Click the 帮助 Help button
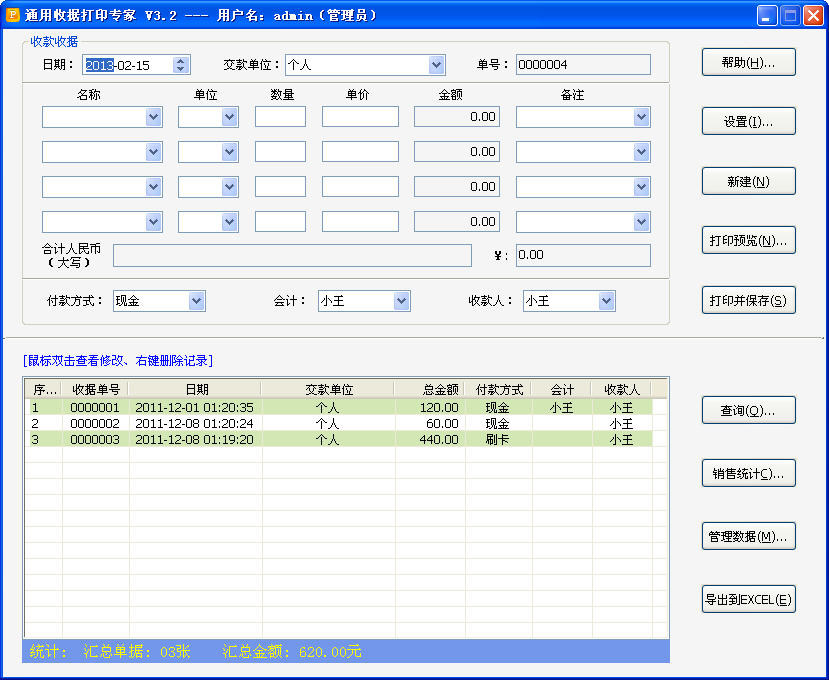 748,61
